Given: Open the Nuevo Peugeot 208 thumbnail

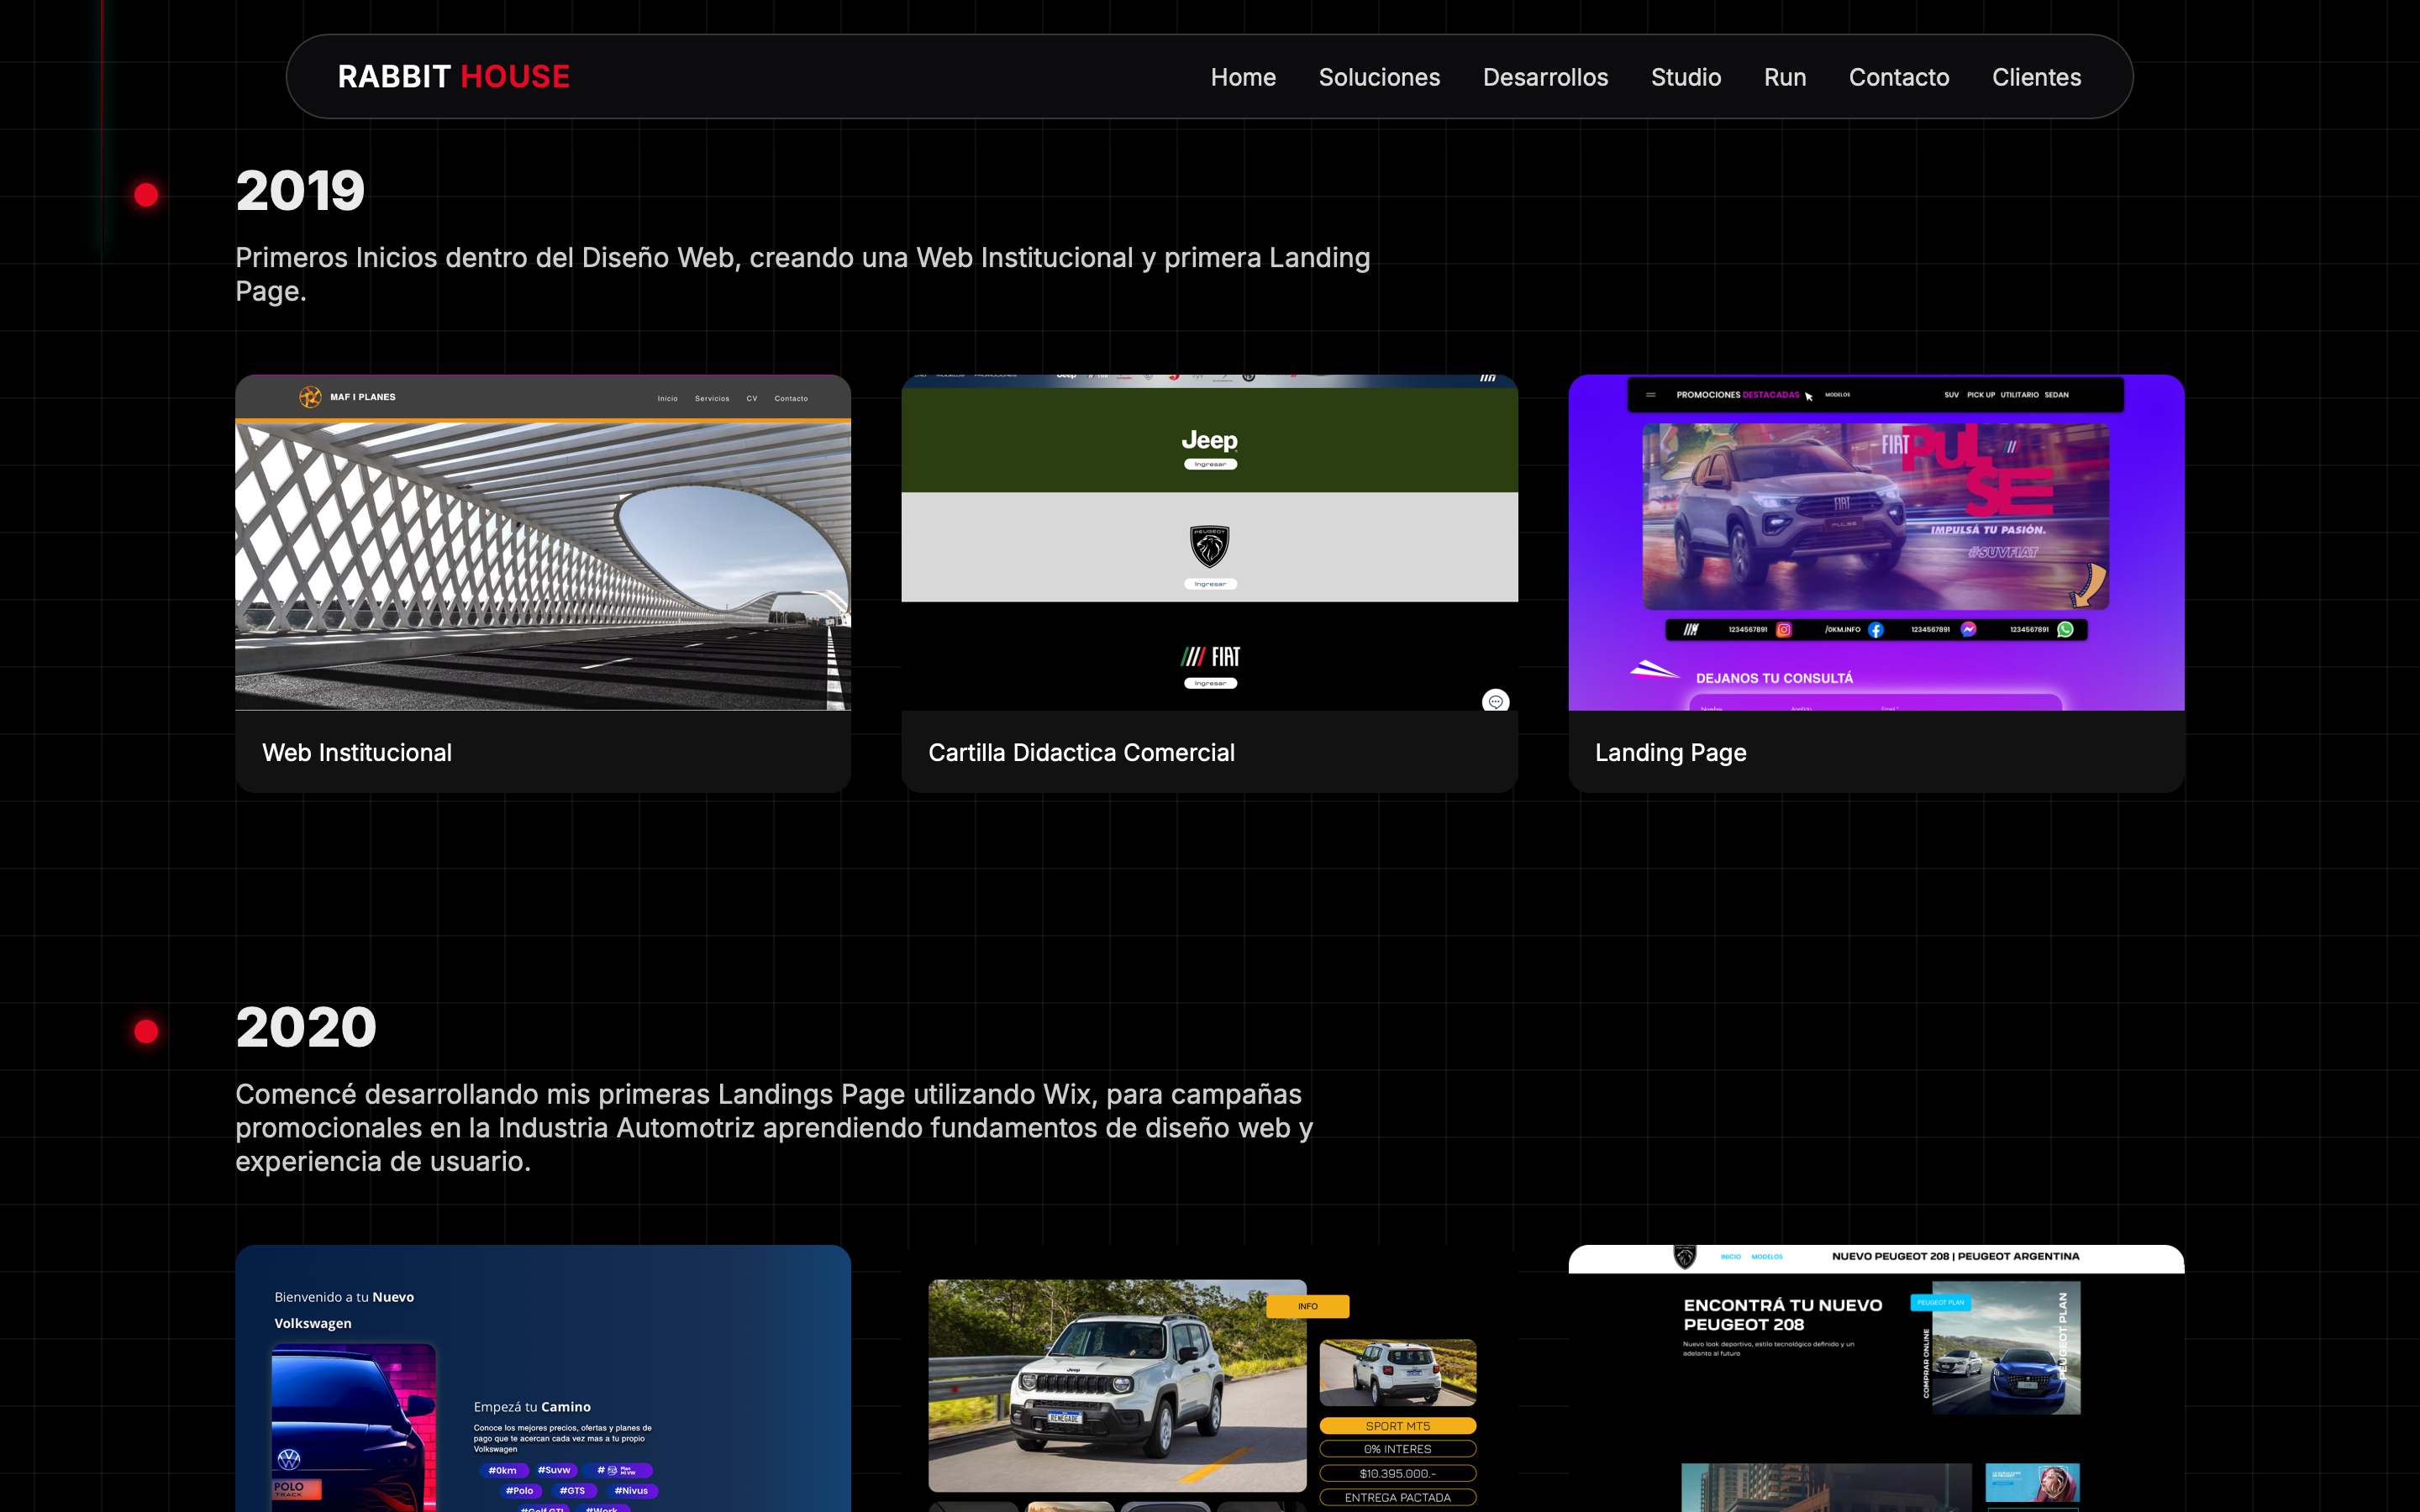Looking at the screenshot, I should tap(1876, 1378).
